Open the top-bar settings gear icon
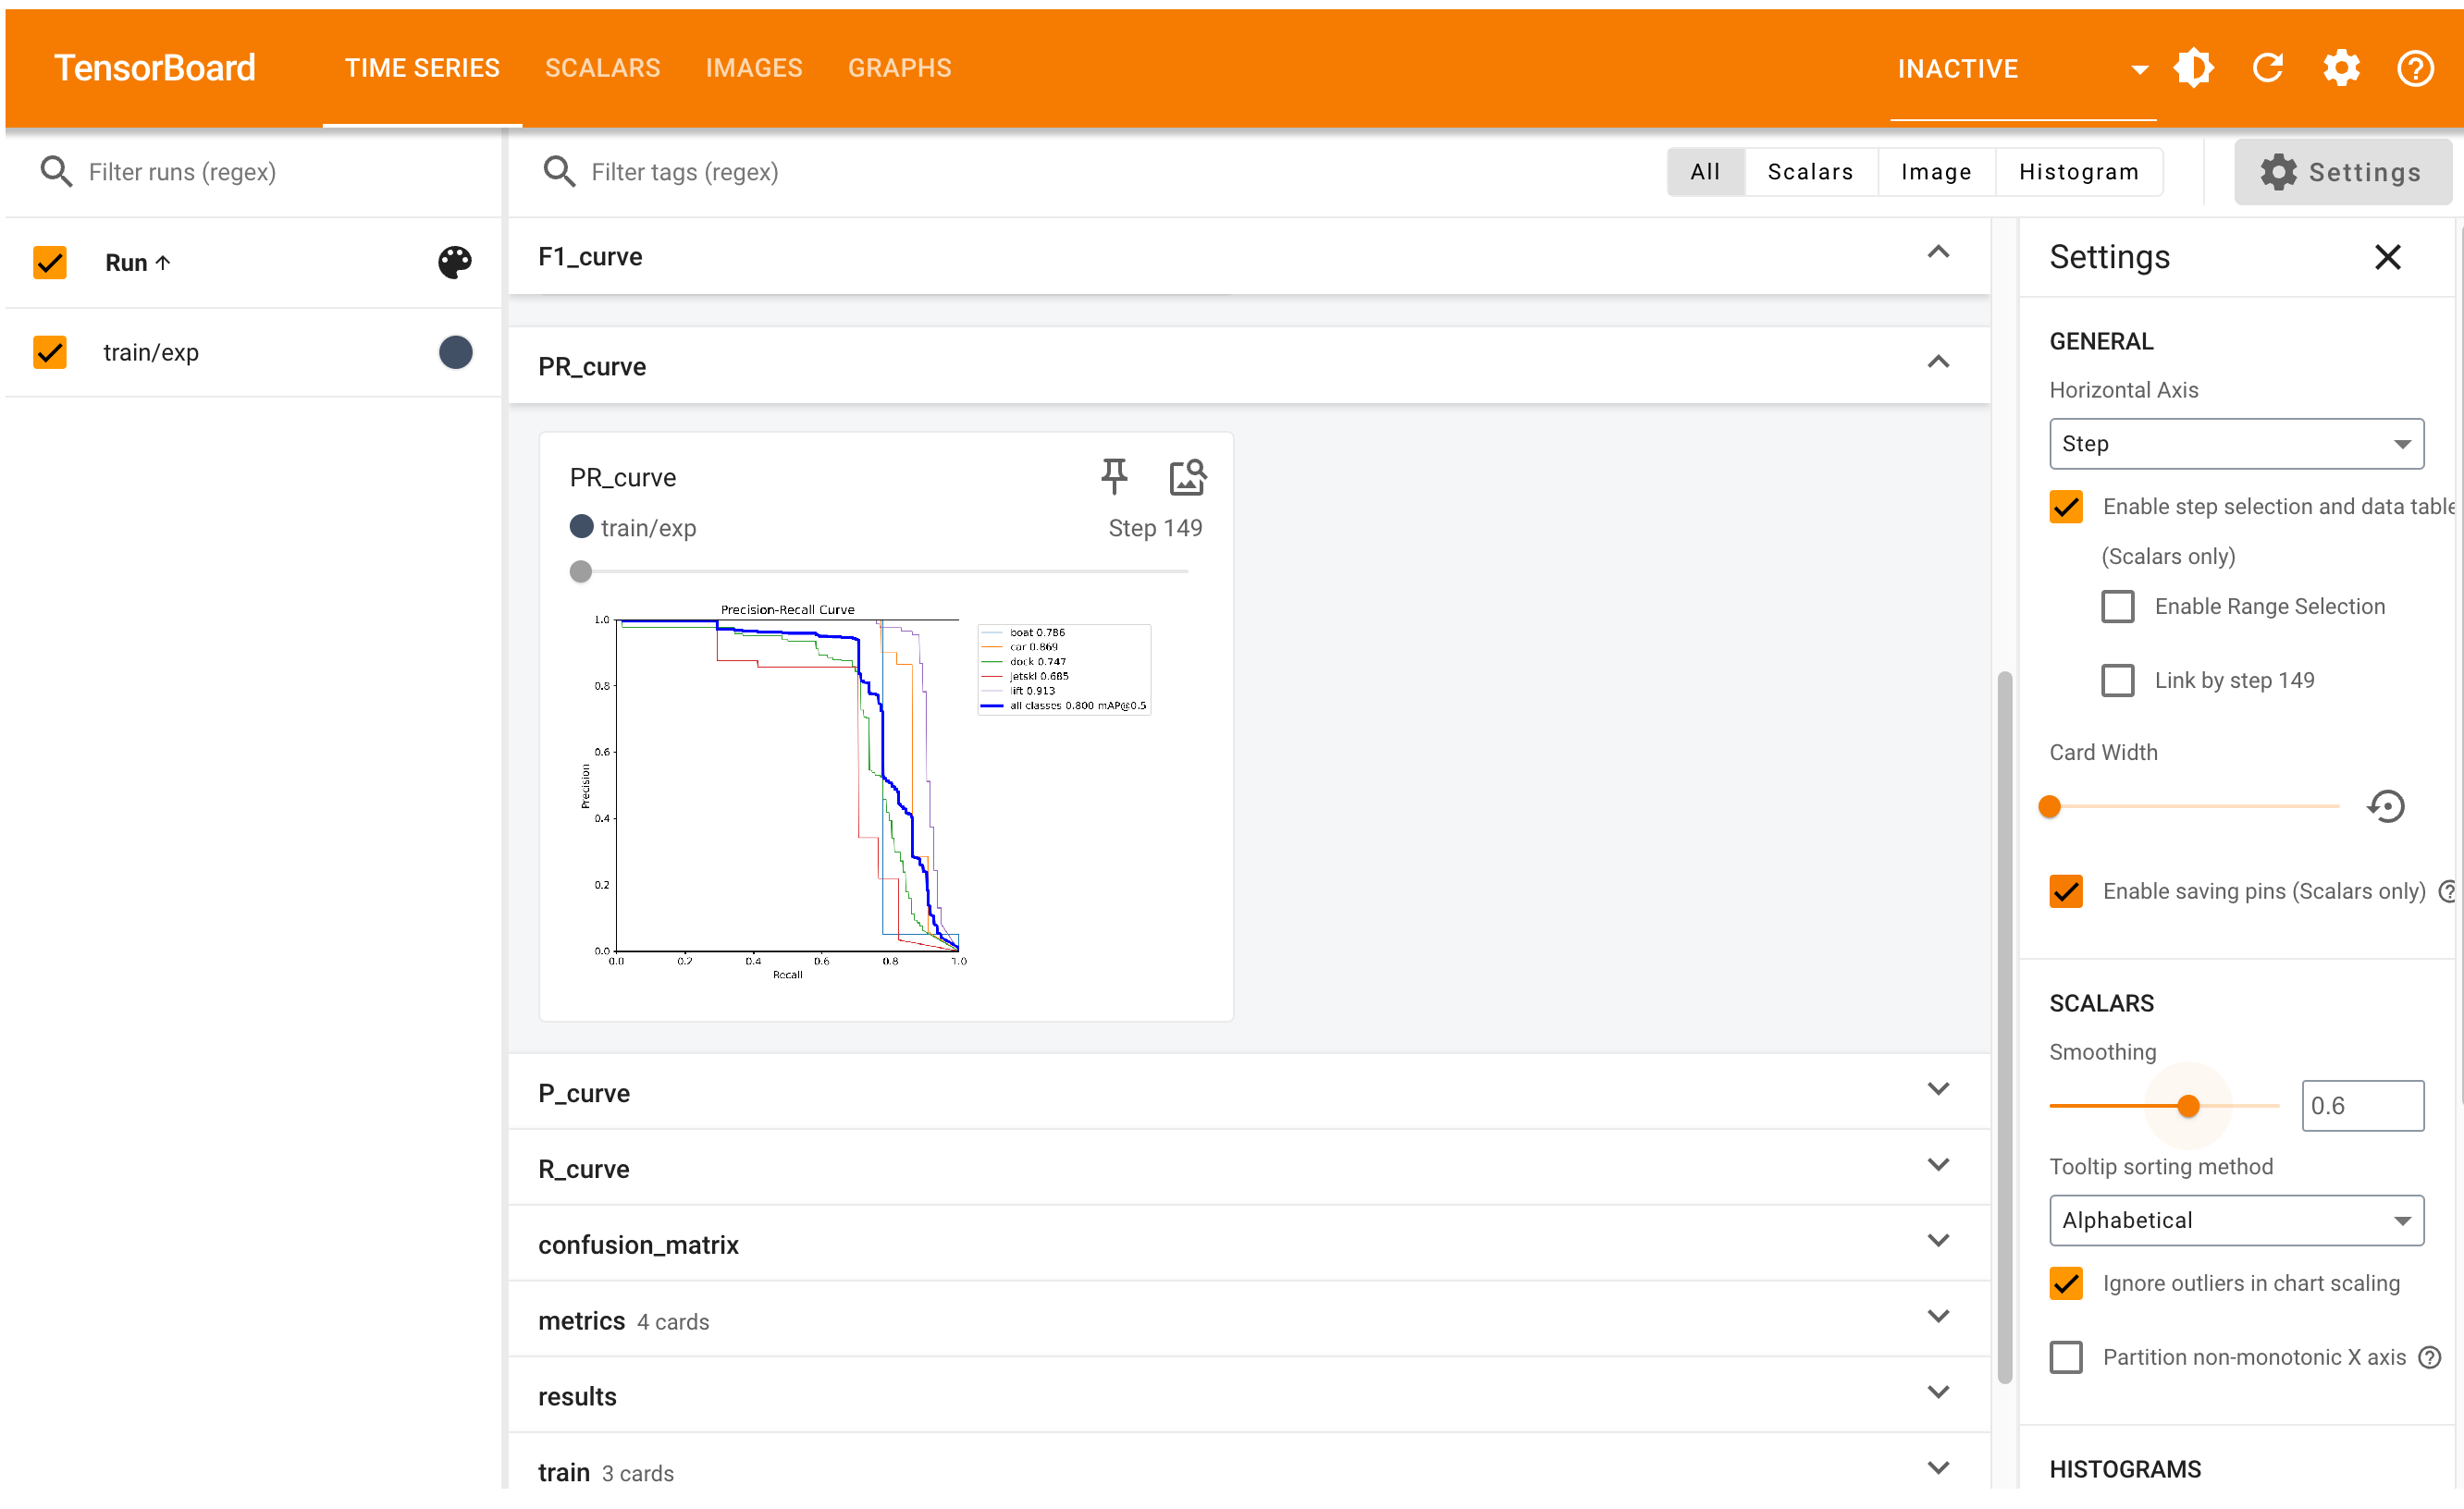2464x1509 pixels. 2341,68
